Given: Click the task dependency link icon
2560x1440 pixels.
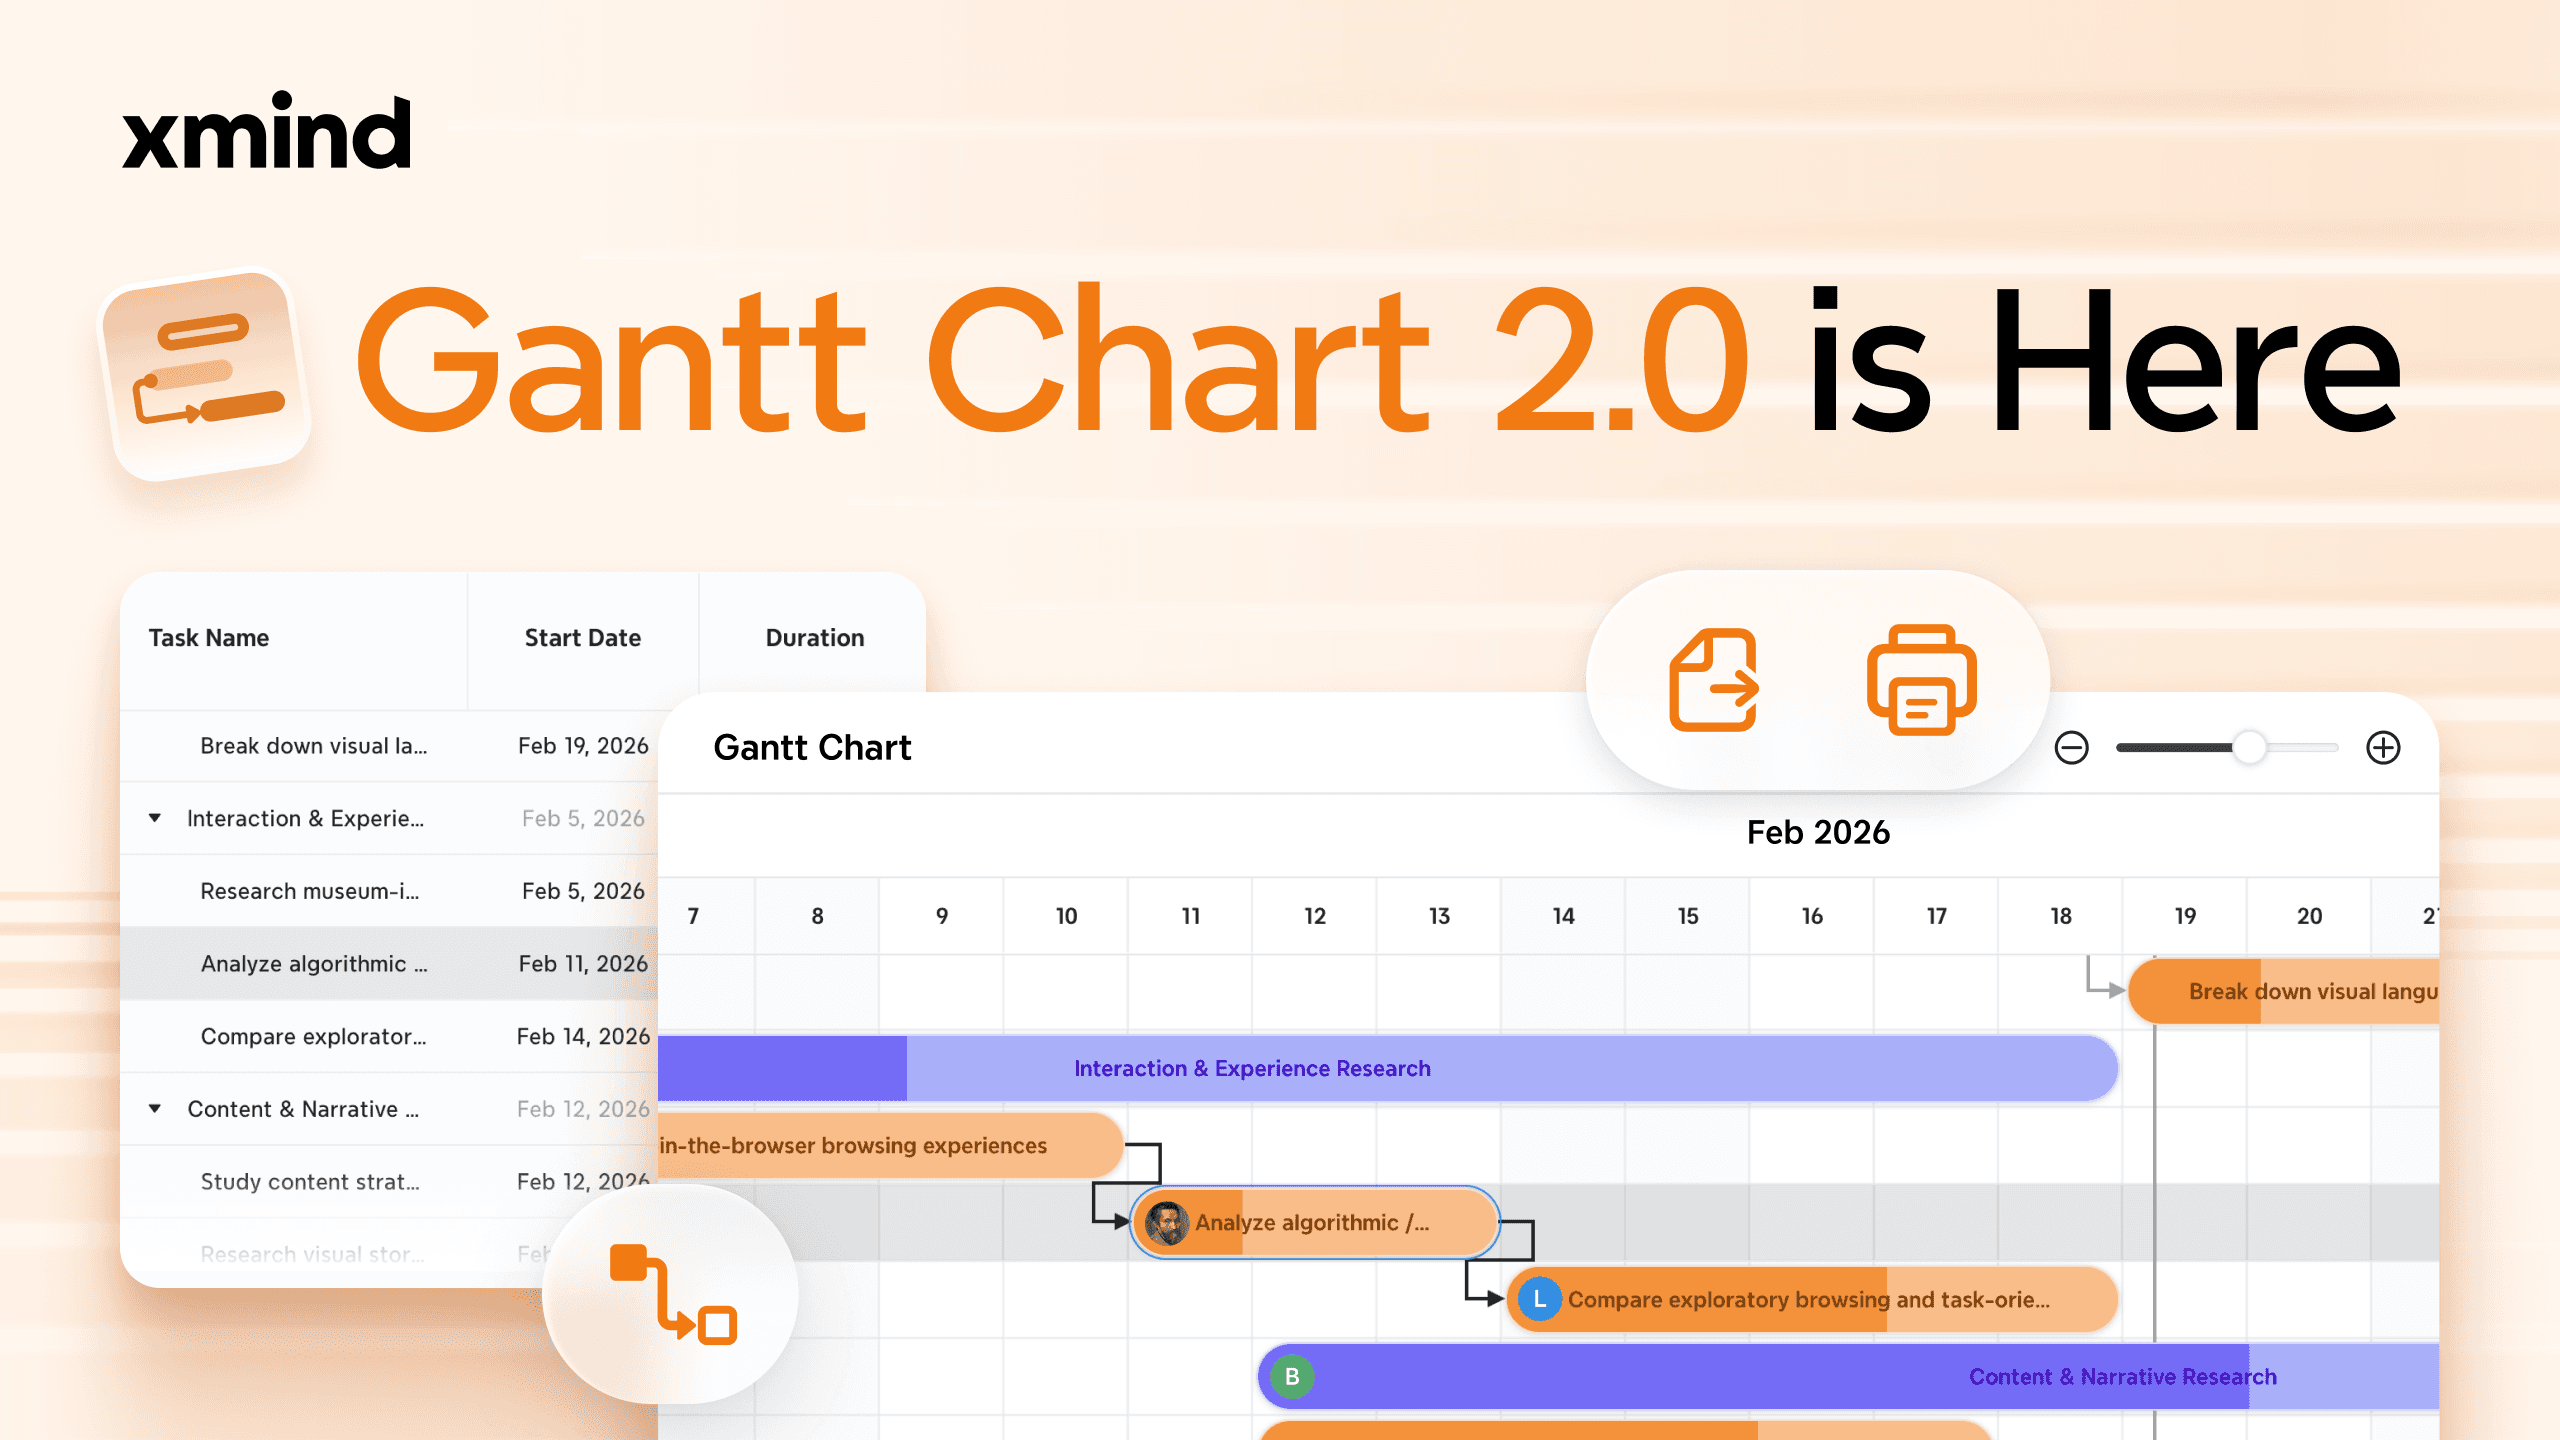Looking at the screenshot, I should pyautogui.click(x=672, y=1294).
